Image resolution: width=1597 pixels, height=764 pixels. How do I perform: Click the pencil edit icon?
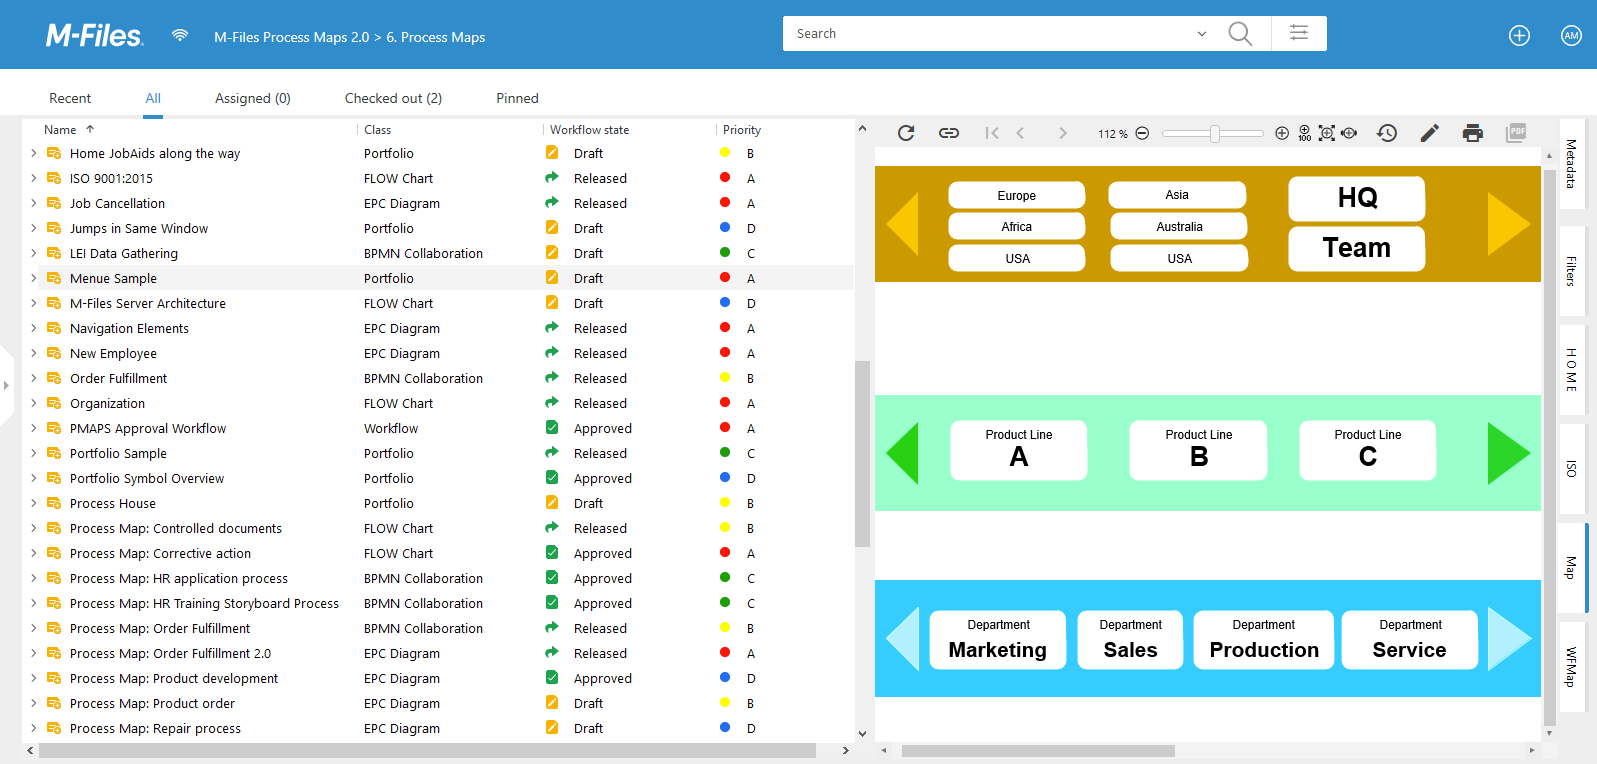coord(1430,133)
